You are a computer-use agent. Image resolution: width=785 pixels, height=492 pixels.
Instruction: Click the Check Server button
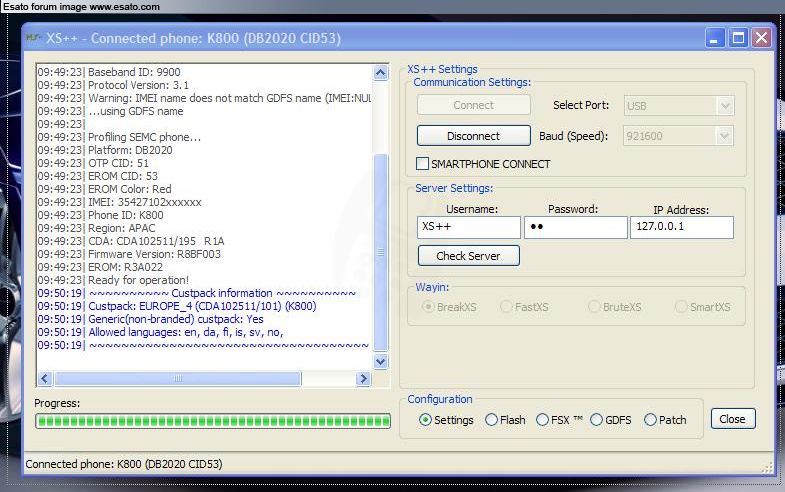click(x=468, y=256)
